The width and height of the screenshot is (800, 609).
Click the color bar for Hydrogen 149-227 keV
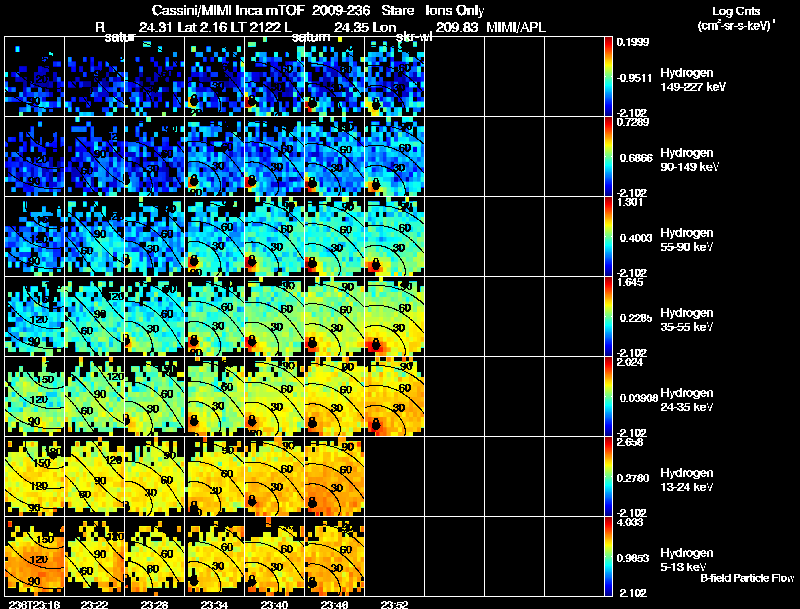pos(608,77)
